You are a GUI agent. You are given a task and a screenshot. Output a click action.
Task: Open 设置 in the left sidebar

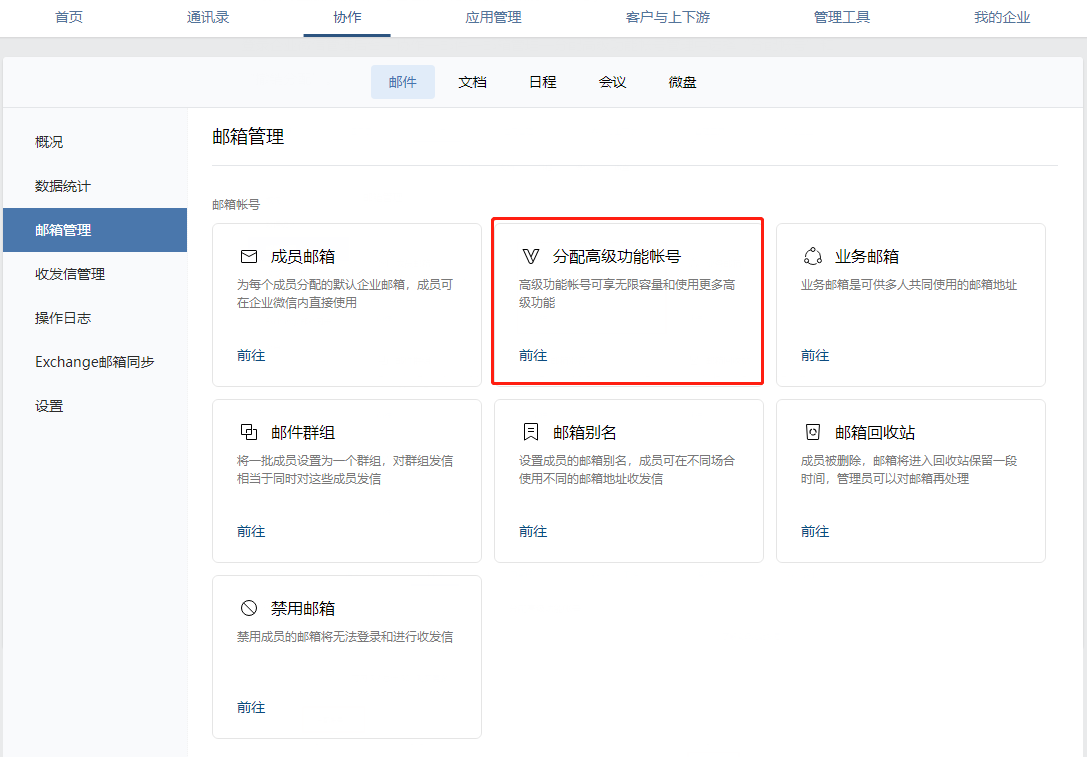click(49, 406)
